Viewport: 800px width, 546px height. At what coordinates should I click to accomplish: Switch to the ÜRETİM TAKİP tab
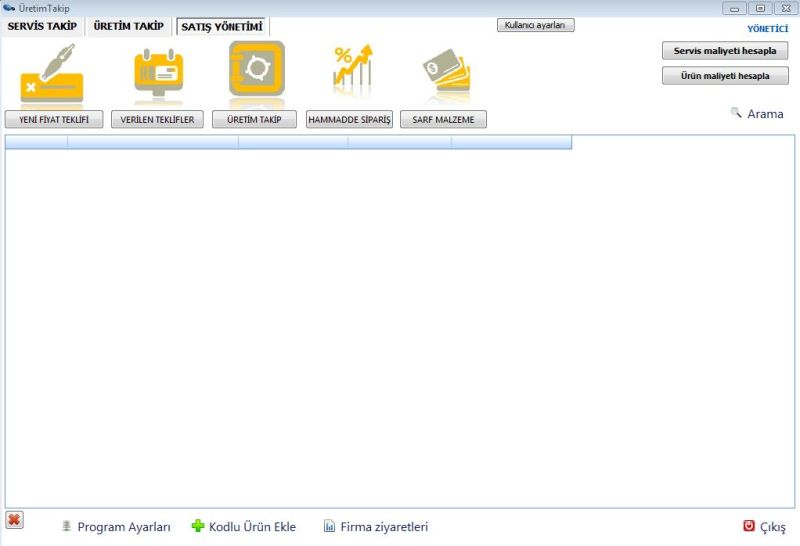(129, 26)
